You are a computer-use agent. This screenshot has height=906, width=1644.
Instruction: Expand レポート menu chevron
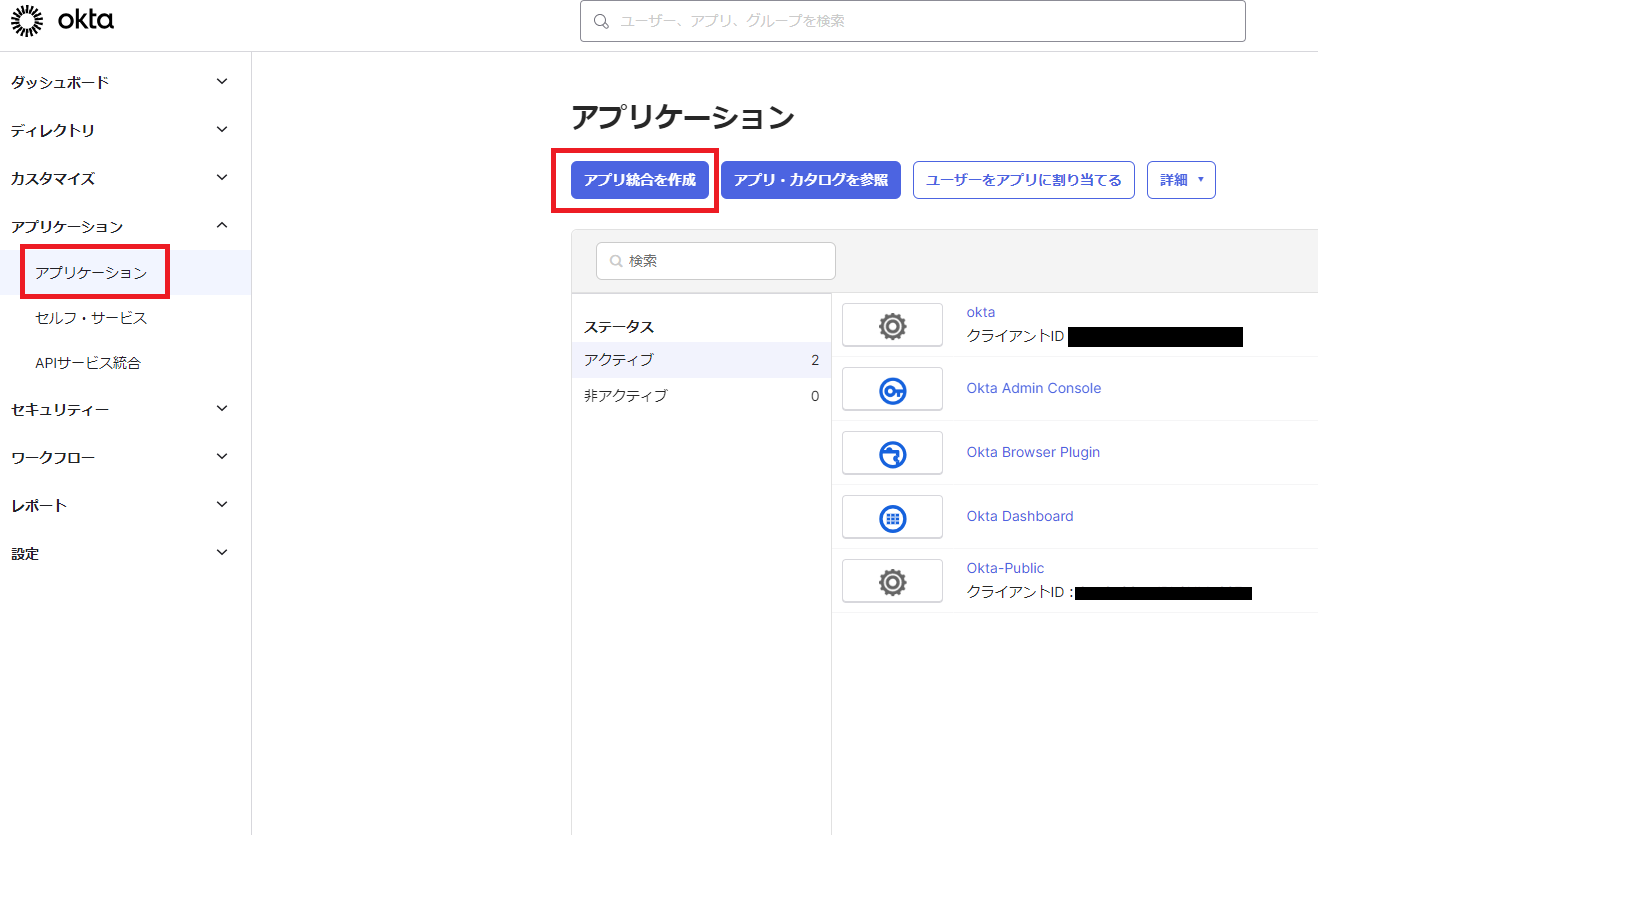(x=222, y=505)
